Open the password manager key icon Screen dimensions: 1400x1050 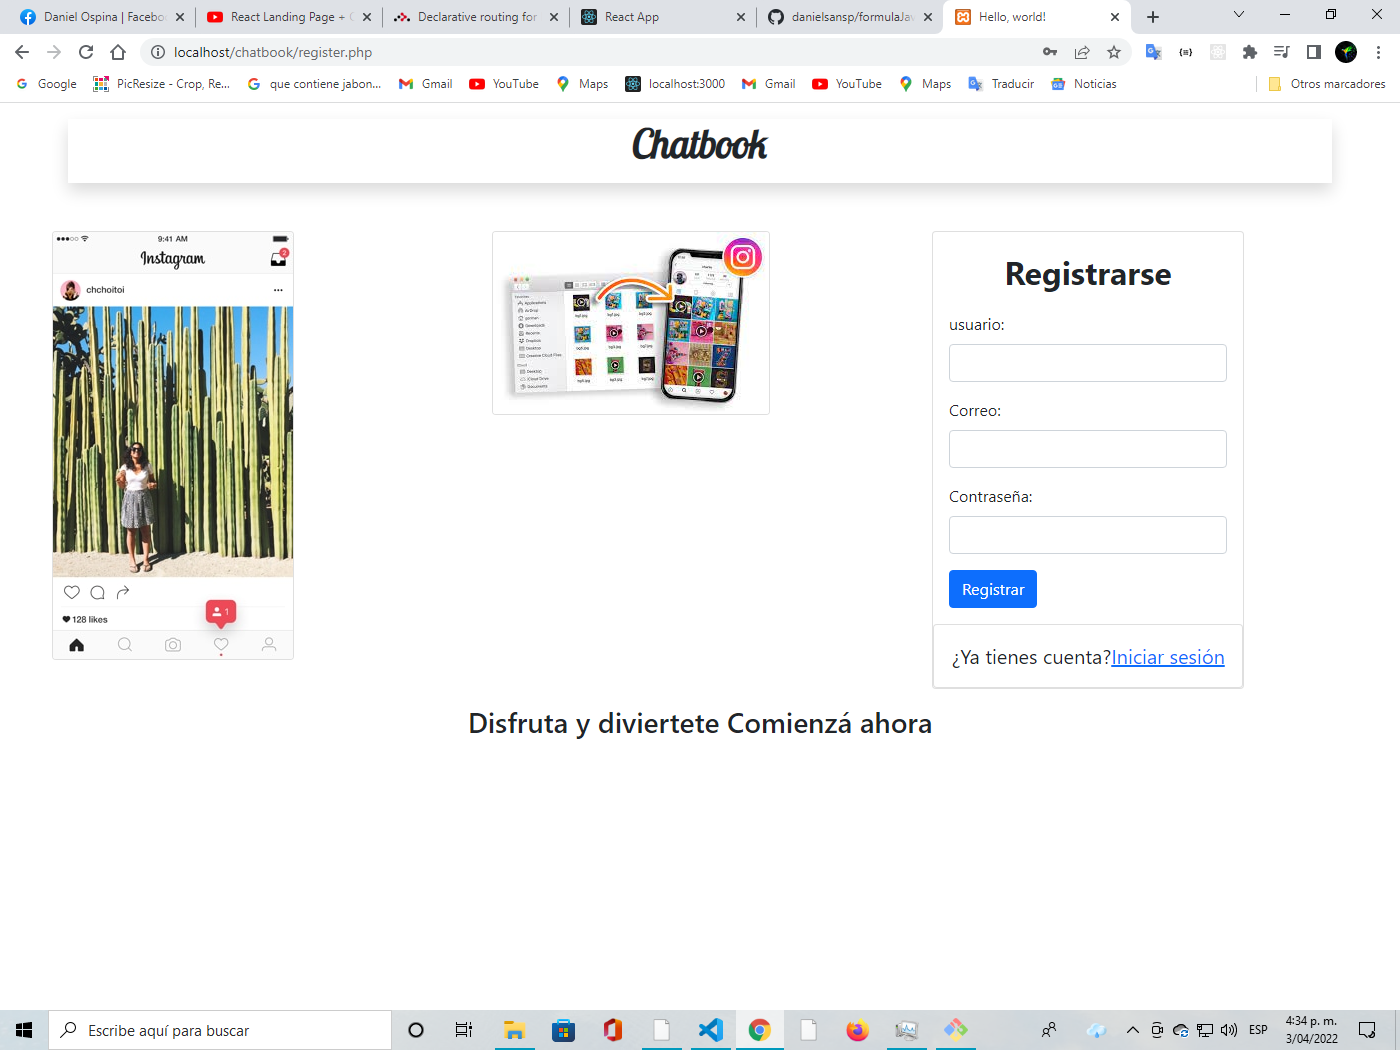(x=1050, y=52)
